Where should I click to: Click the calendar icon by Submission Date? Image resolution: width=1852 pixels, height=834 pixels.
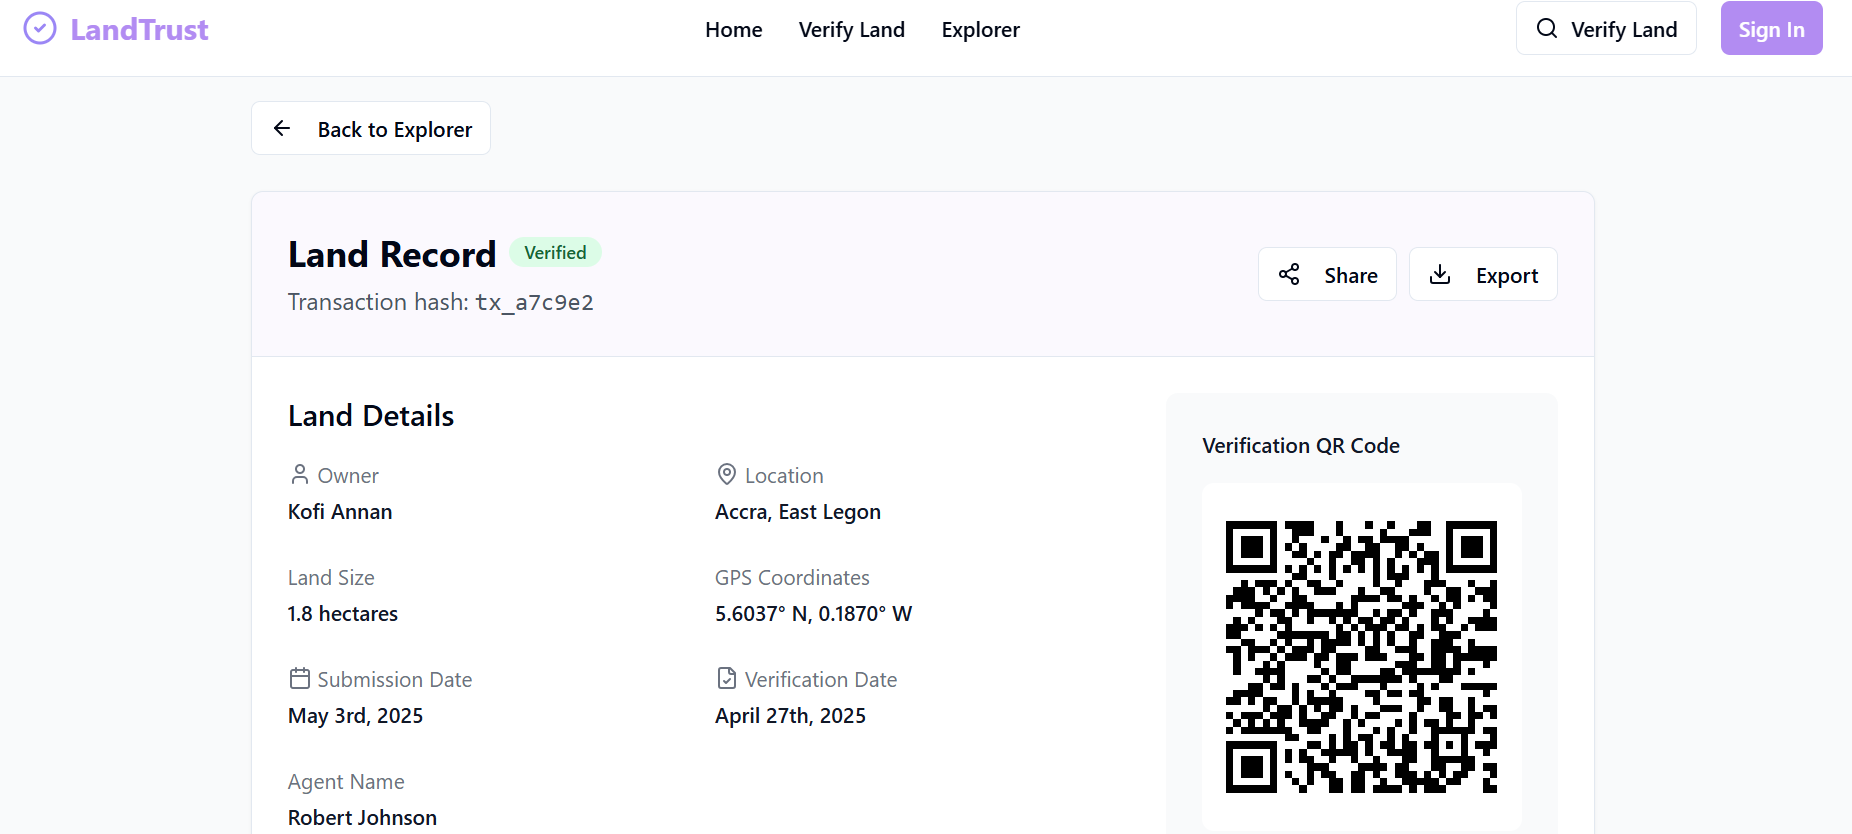click(x=300, y=678)
